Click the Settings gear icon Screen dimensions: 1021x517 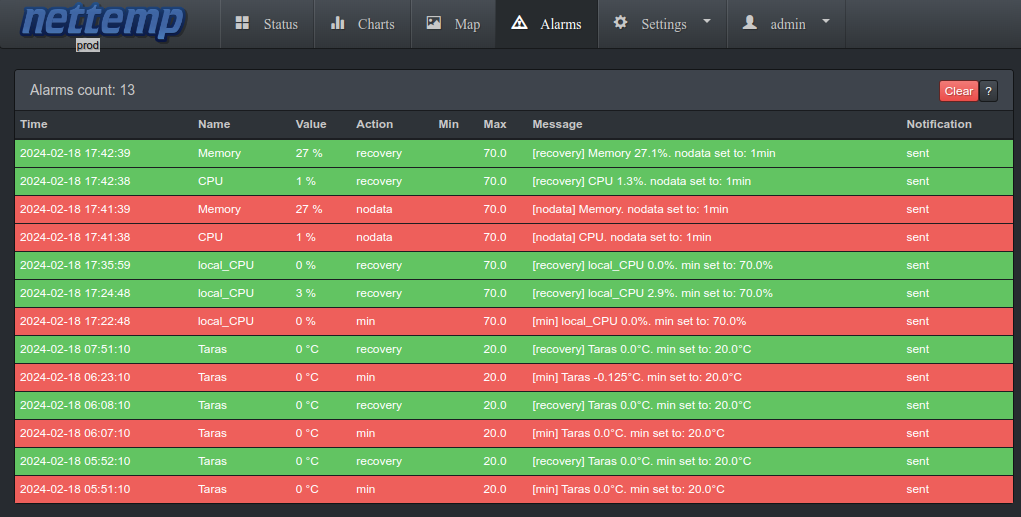(x=620, y=23)
